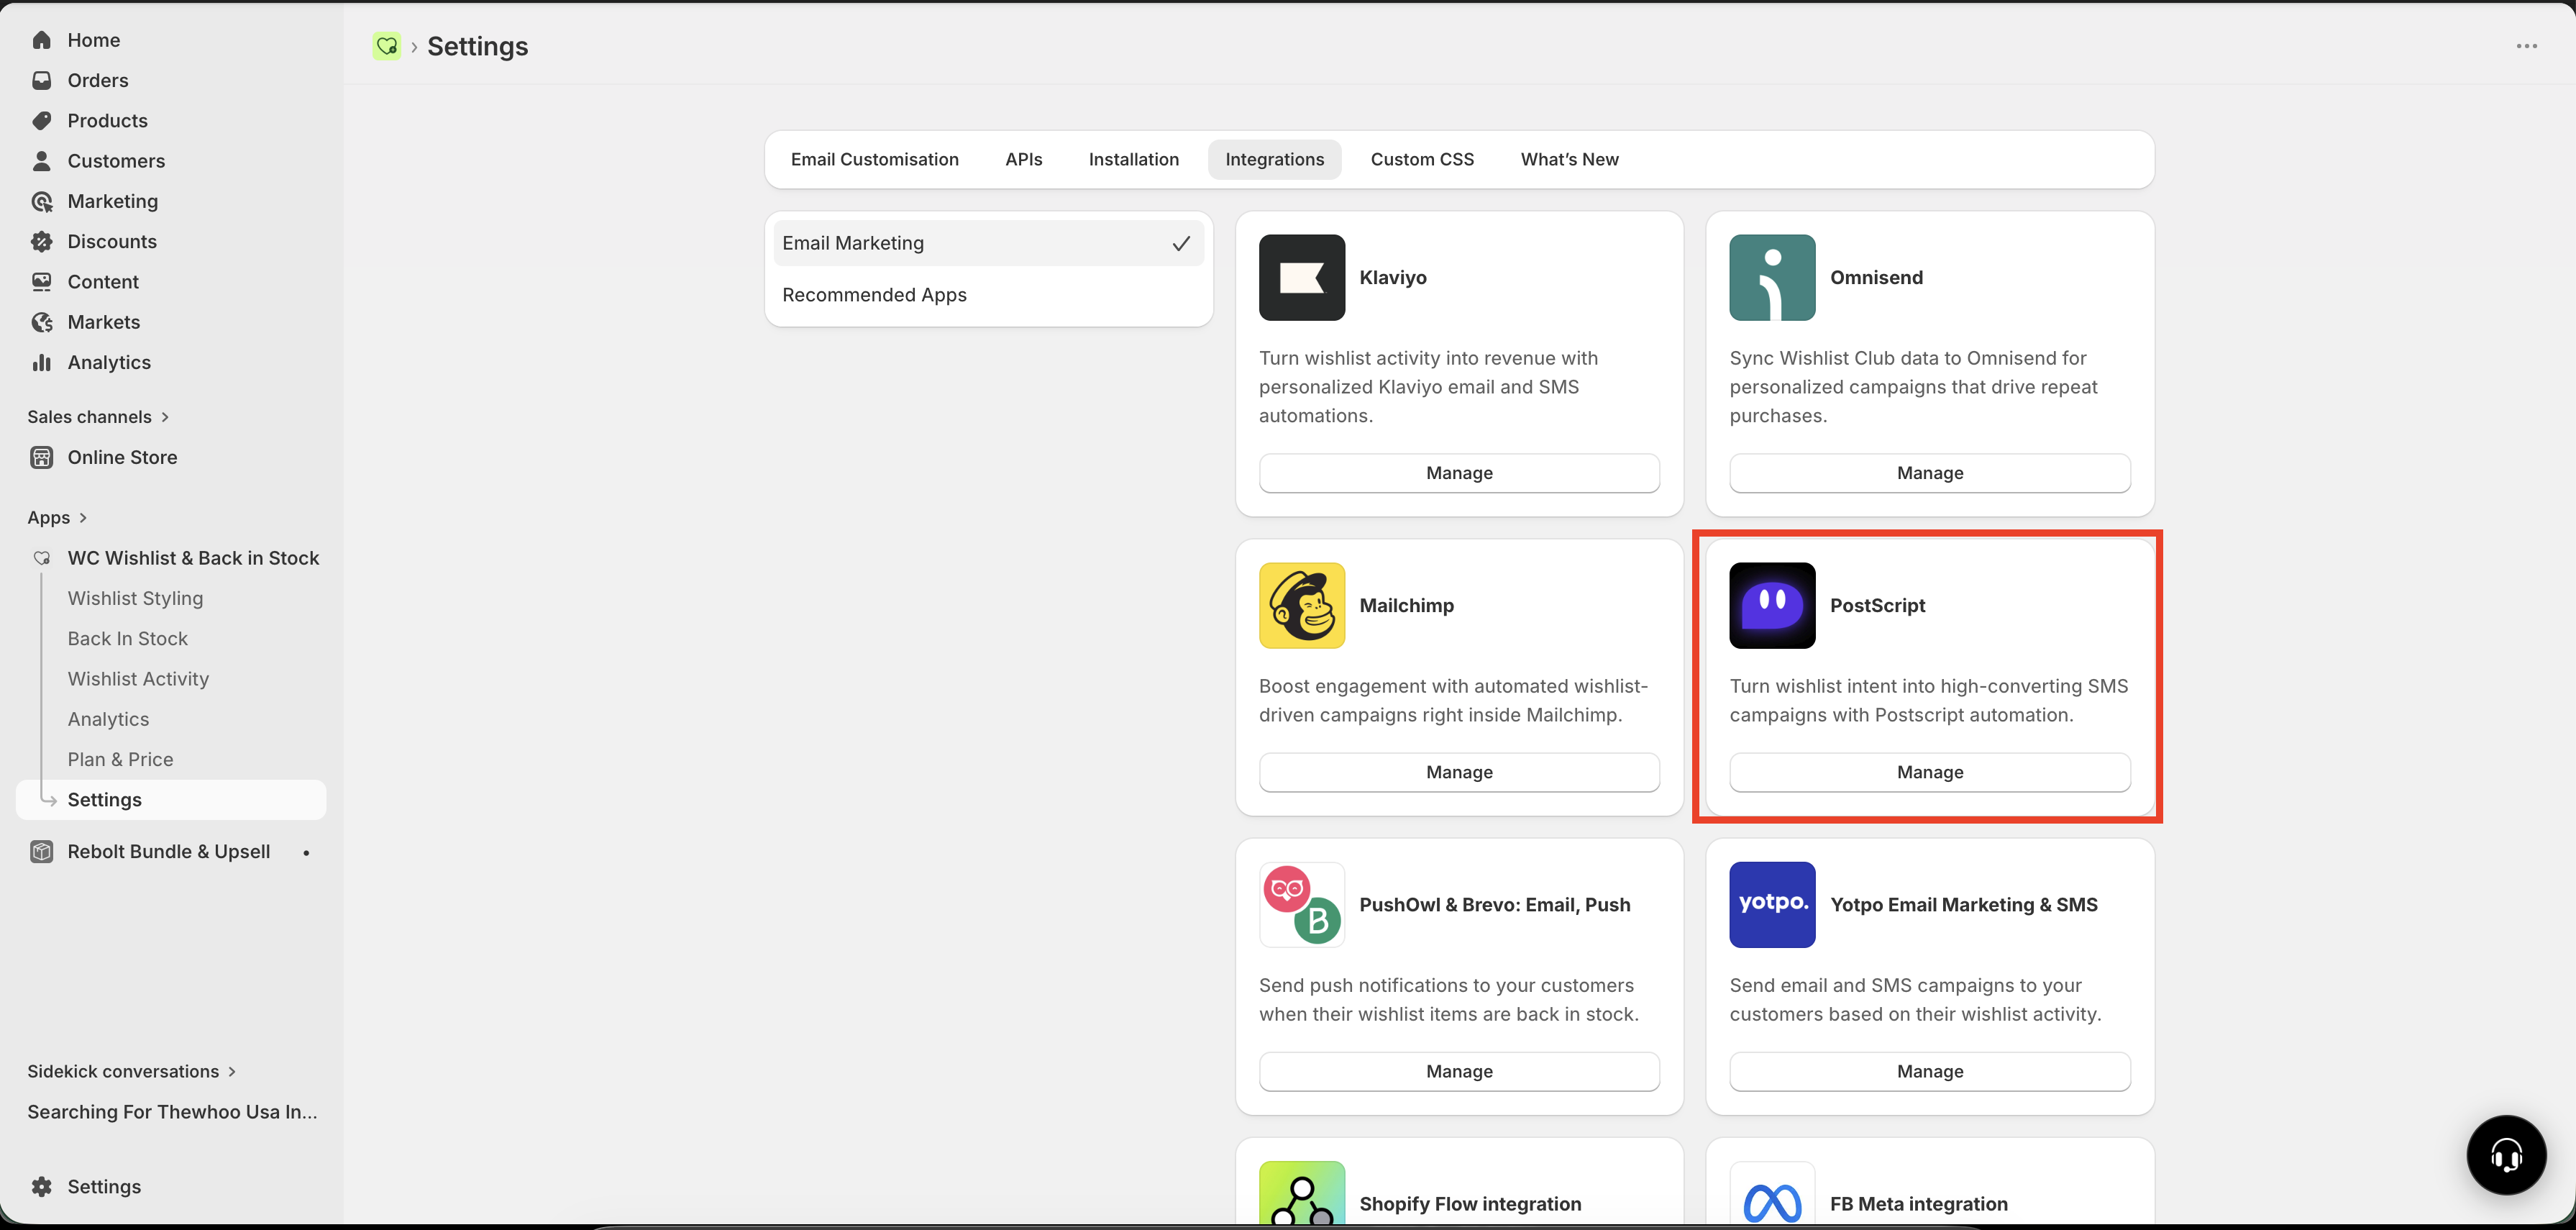
Task: Click Manage for Yotpo Email Marketing
Action: tap(1929, 1071)
